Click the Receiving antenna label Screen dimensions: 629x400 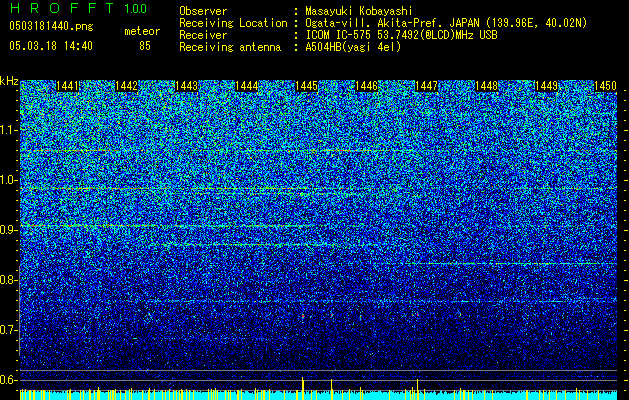(x=230, y=47)
